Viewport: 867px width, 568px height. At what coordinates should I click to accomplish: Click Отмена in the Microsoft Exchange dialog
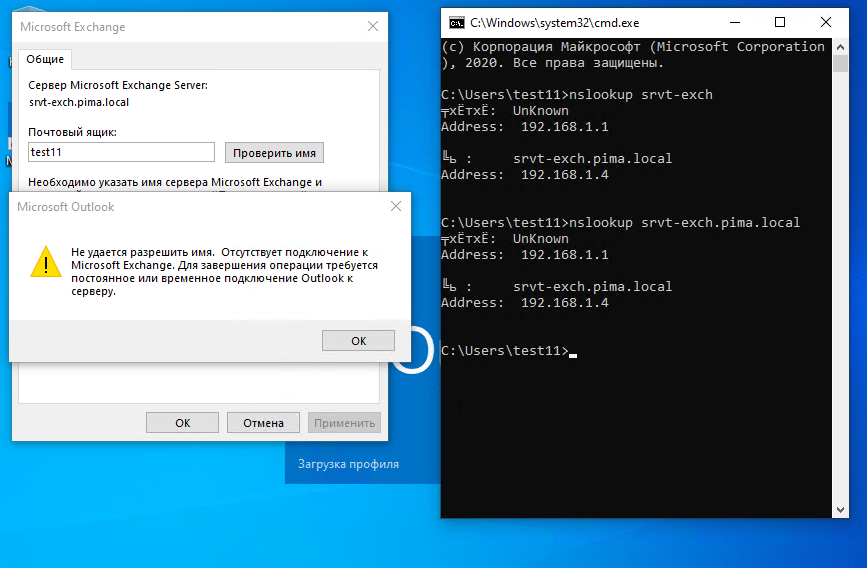click(x=263, y=423)
